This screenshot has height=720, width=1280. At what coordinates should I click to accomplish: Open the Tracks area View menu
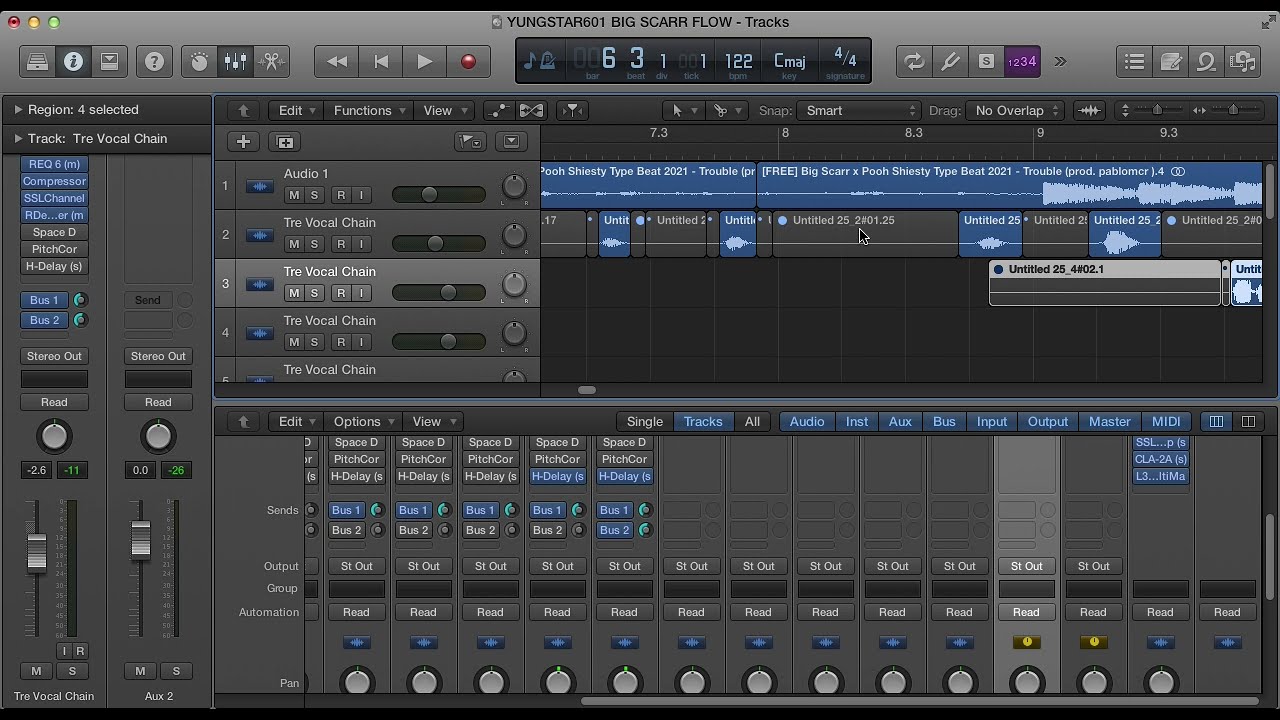click(445, 111)
